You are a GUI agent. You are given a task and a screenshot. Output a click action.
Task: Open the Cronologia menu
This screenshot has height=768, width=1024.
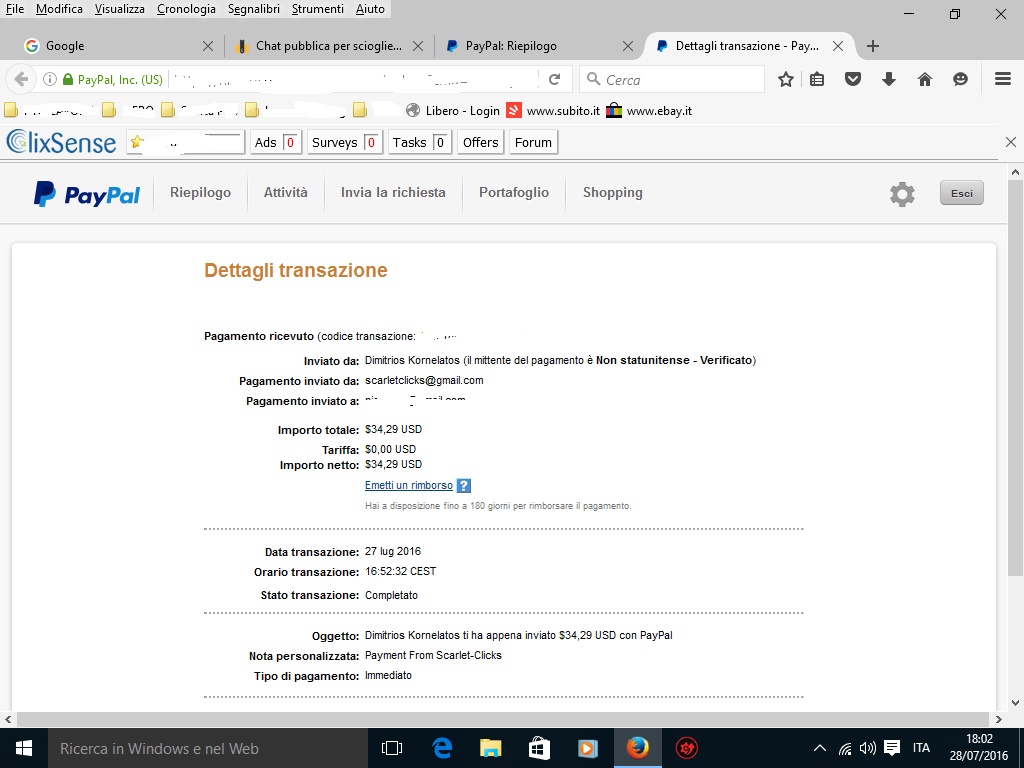click(x=186, y=9)
